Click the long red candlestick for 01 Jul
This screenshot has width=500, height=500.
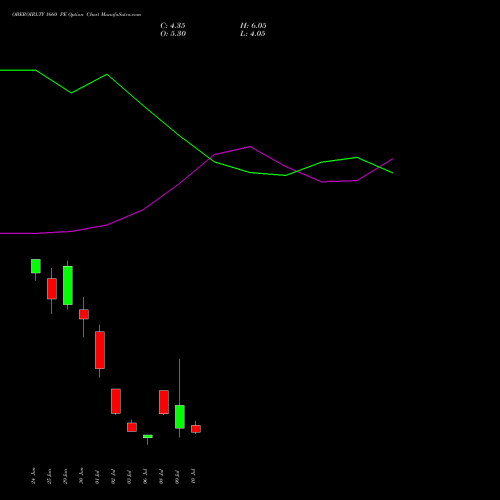tap(100, 350)
